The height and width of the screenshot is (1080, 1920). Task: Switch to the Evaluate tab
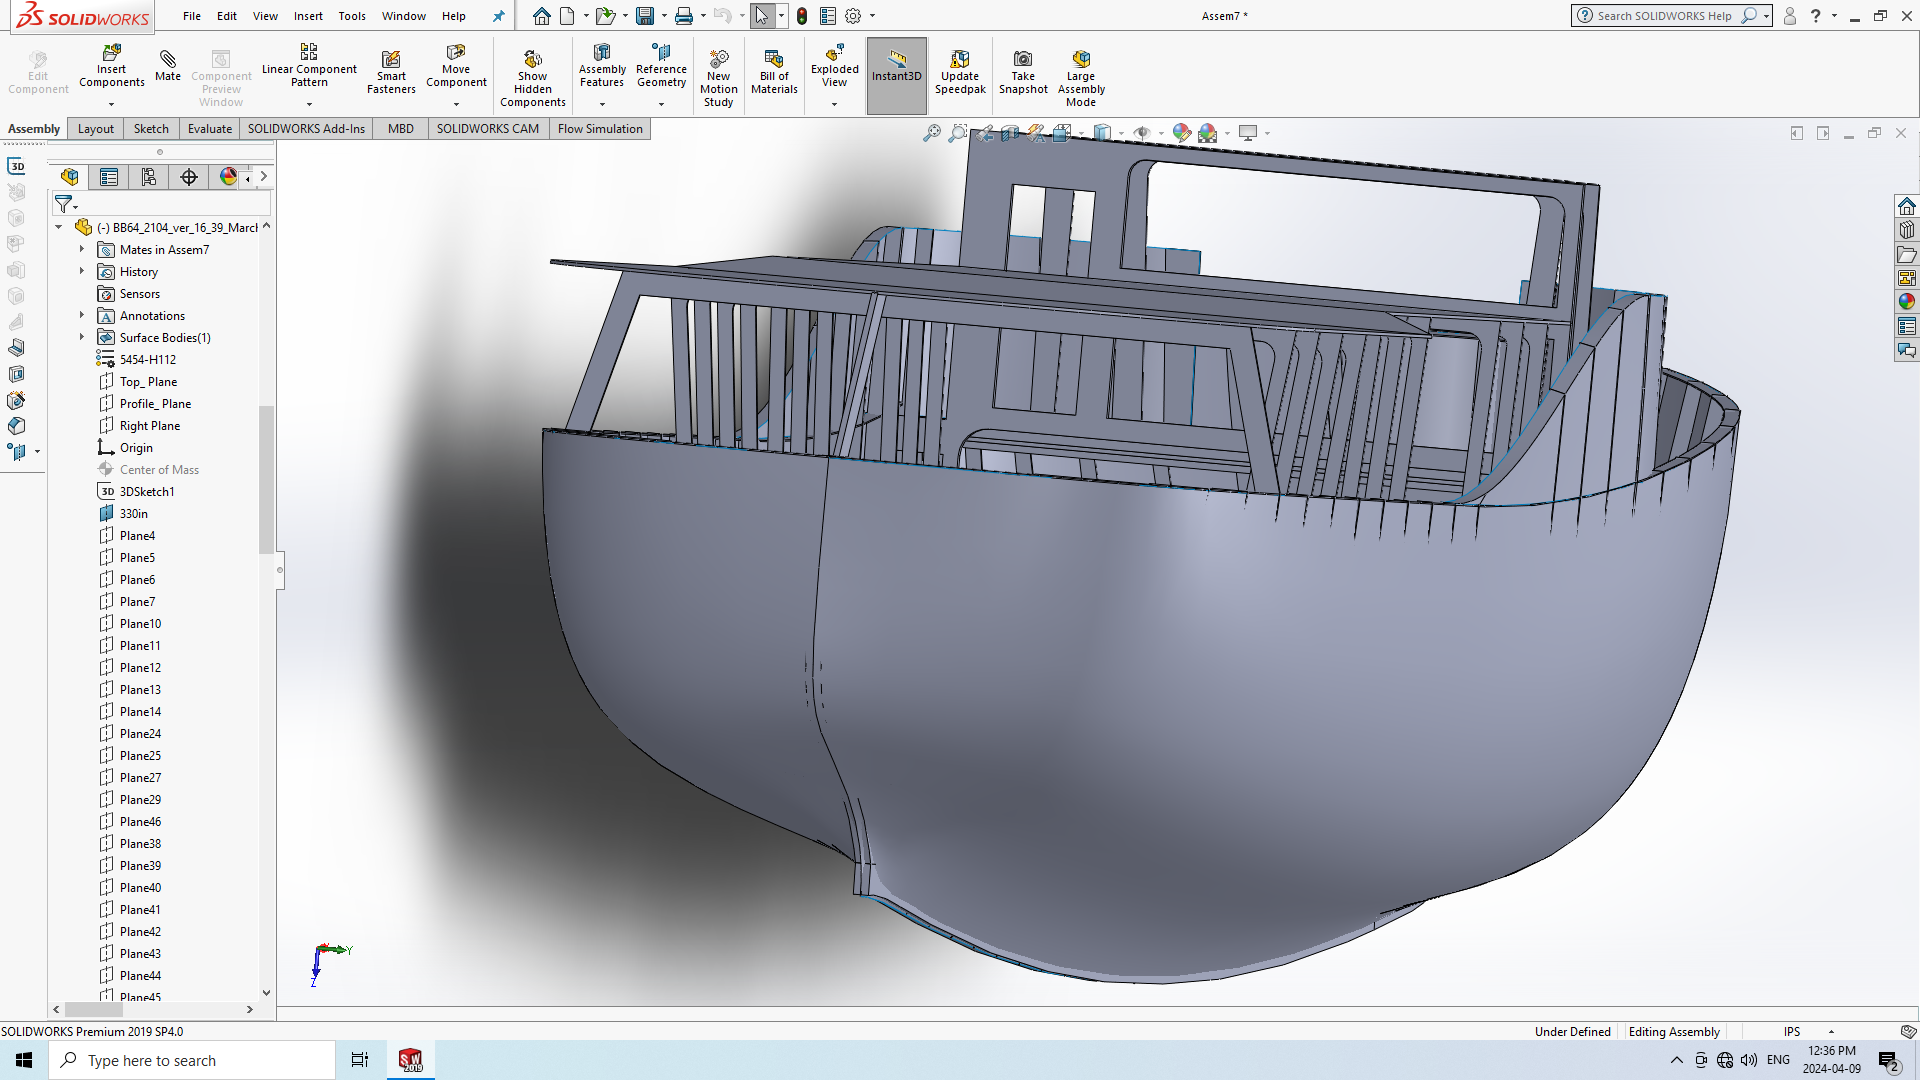click(210, 129)
